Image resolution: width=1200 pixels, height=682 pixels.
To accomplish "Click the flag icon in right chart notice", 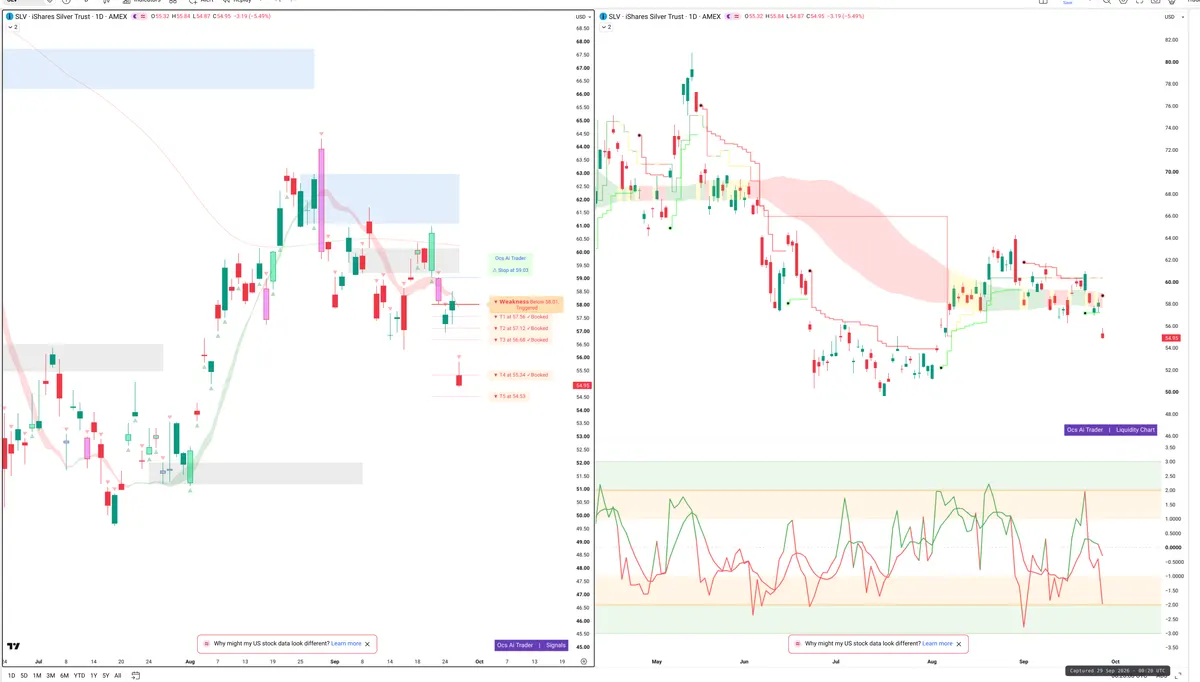I will click(797, 644).
